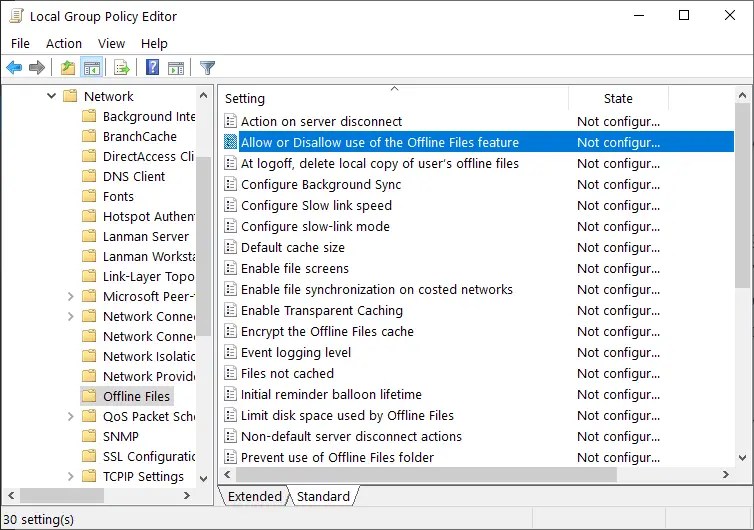754x530 pixels.
Task: Click policy icon beside Files not cached
Action: (x=231, y=373)
